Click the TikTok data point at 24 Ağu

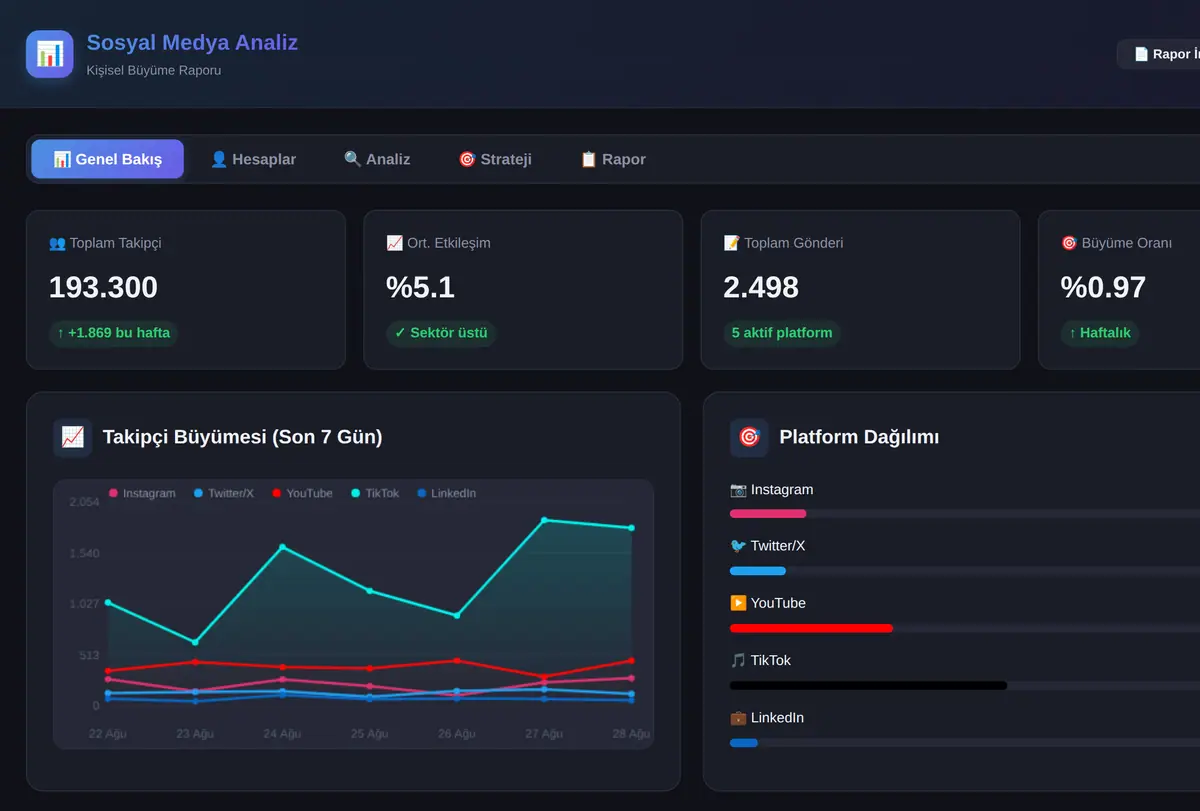tap(282, 547)
